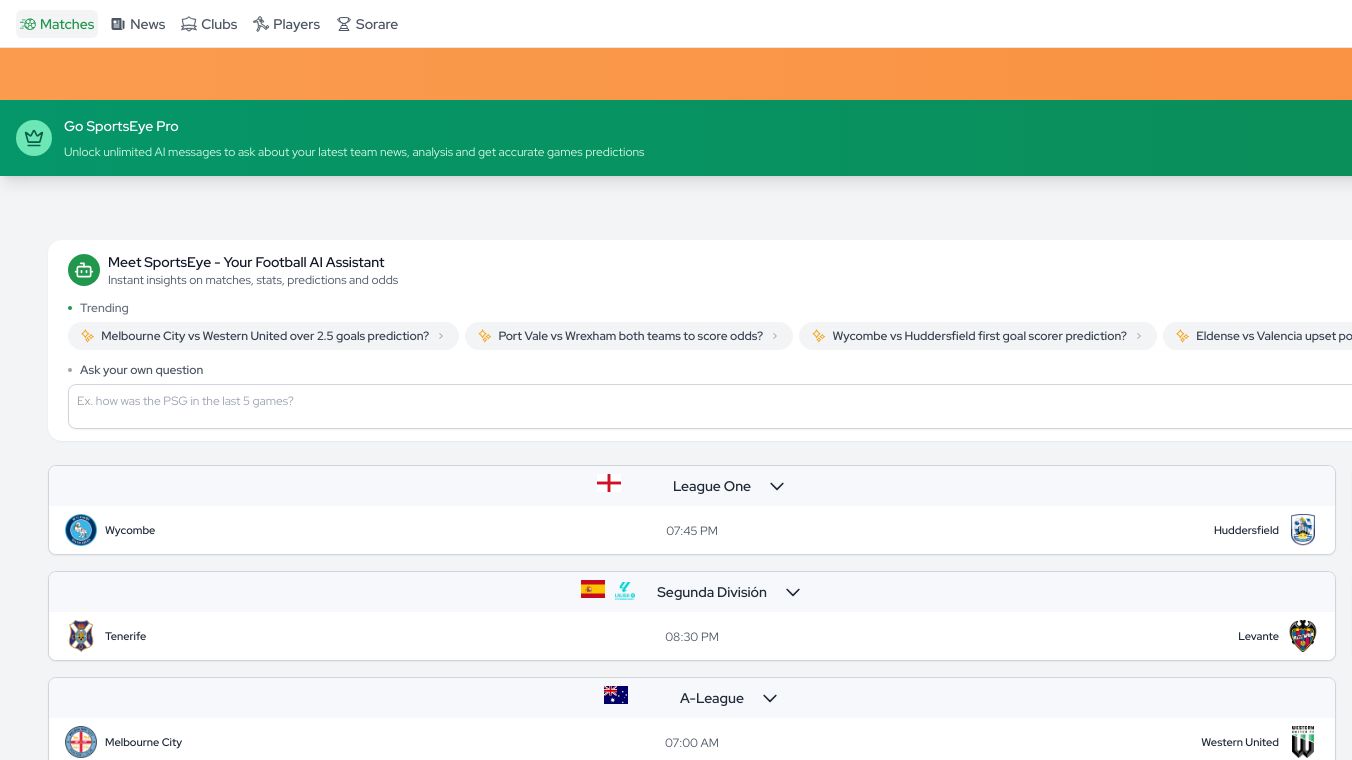Click the A-League header title

[x=711, y=698]
